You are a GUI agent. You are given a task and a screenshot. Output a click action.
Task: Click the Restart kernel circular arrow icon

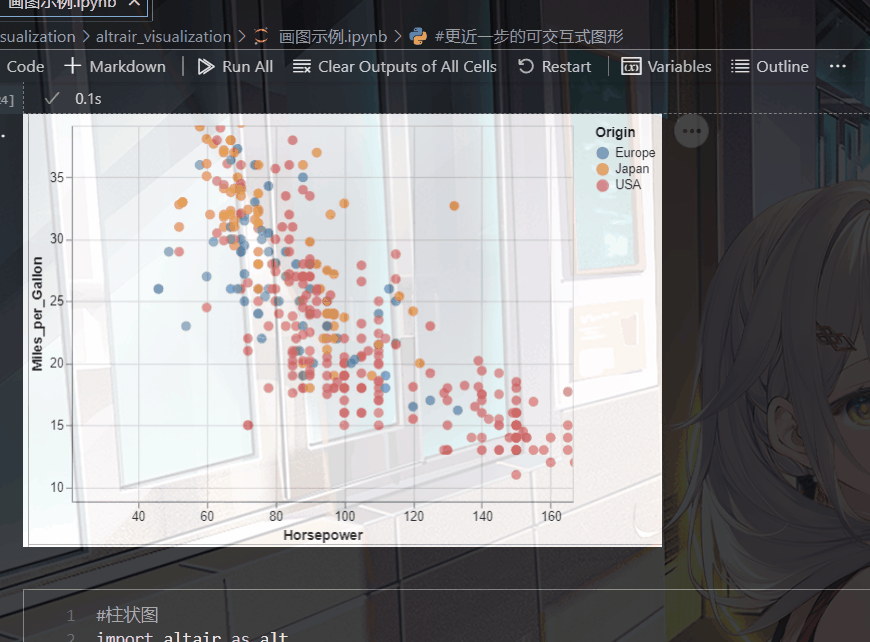(526, 67)
